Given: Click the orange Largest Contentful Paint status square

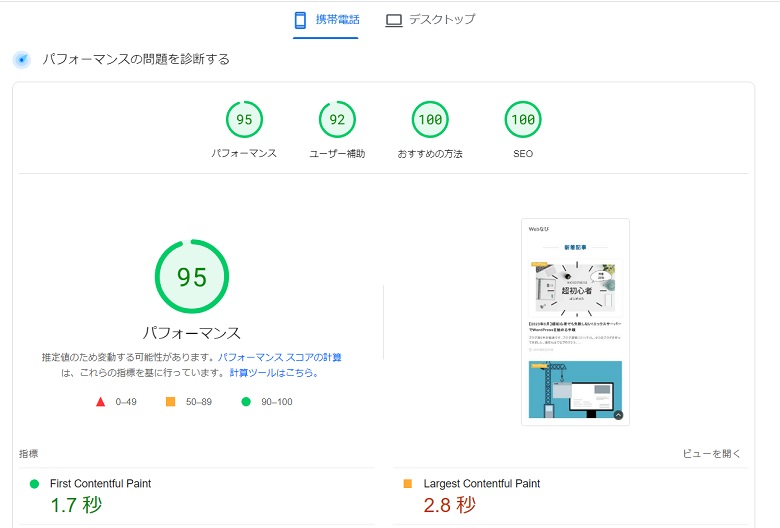Looking at the screenshot, I should (407, 484).
